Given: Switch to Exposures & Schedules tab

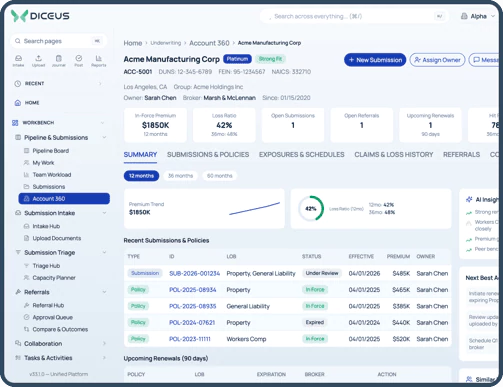Looking at the screenshot, I should (302, 155).
